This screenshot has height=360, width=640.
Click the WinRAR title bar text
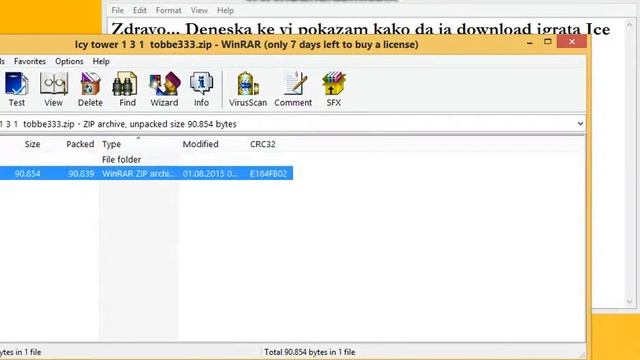(x=247, y=44)
